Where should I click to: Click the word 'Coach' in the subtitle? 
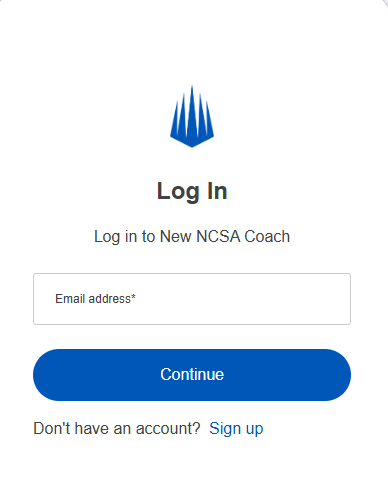(267, 237)
